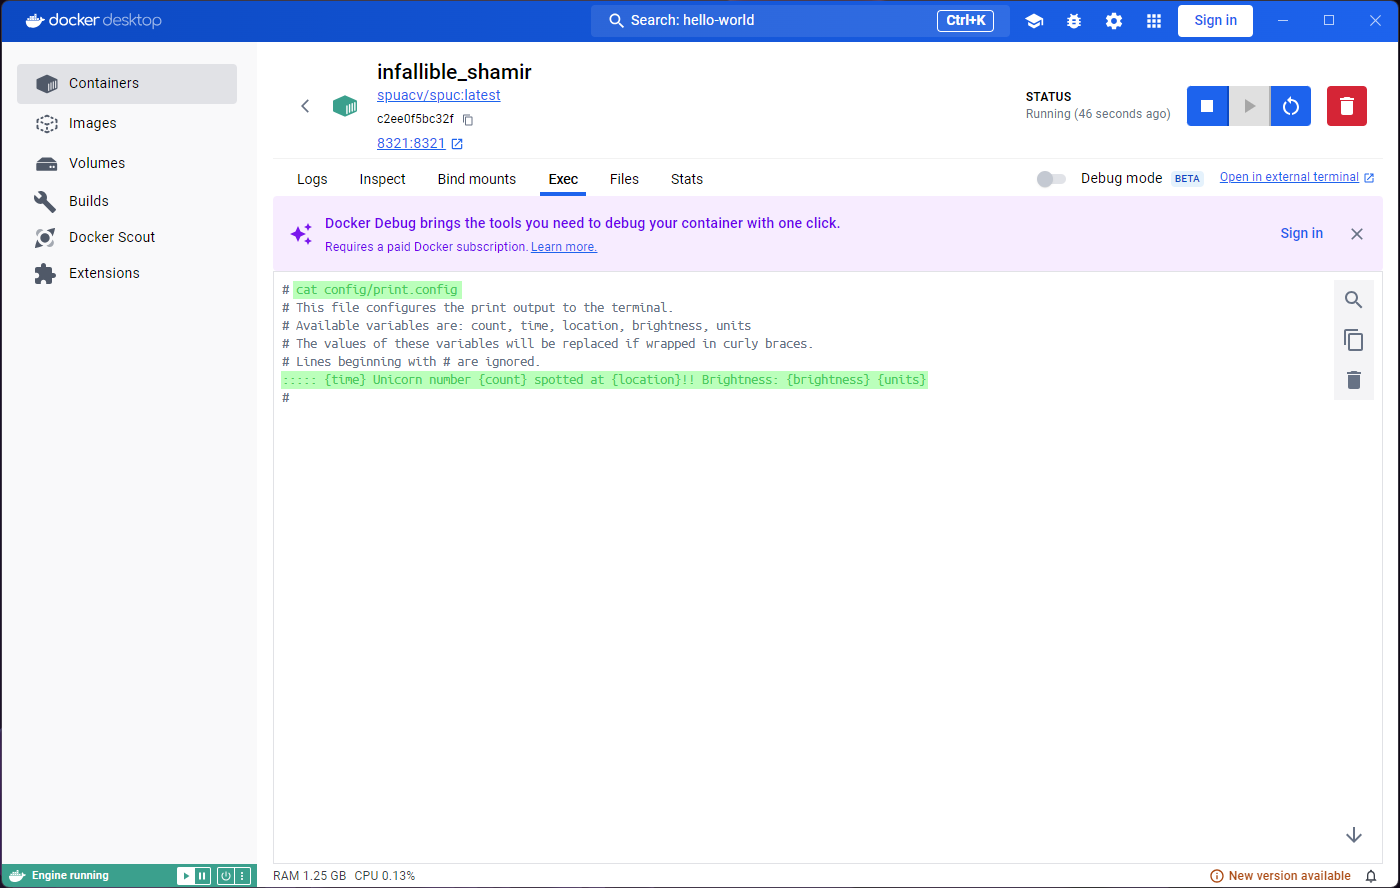
Task: Pause the Docker engine
Action: [202, 876]
